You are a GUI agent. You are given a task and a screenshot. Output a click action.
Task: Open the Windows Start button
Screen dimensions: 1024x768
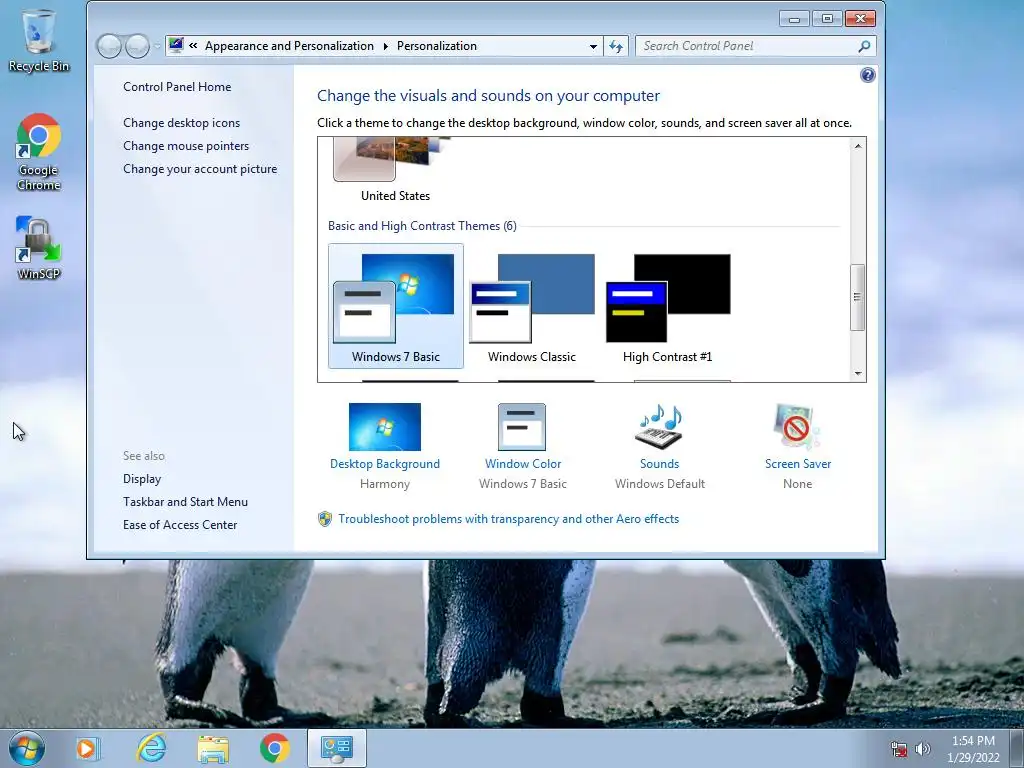click(27, 748)
